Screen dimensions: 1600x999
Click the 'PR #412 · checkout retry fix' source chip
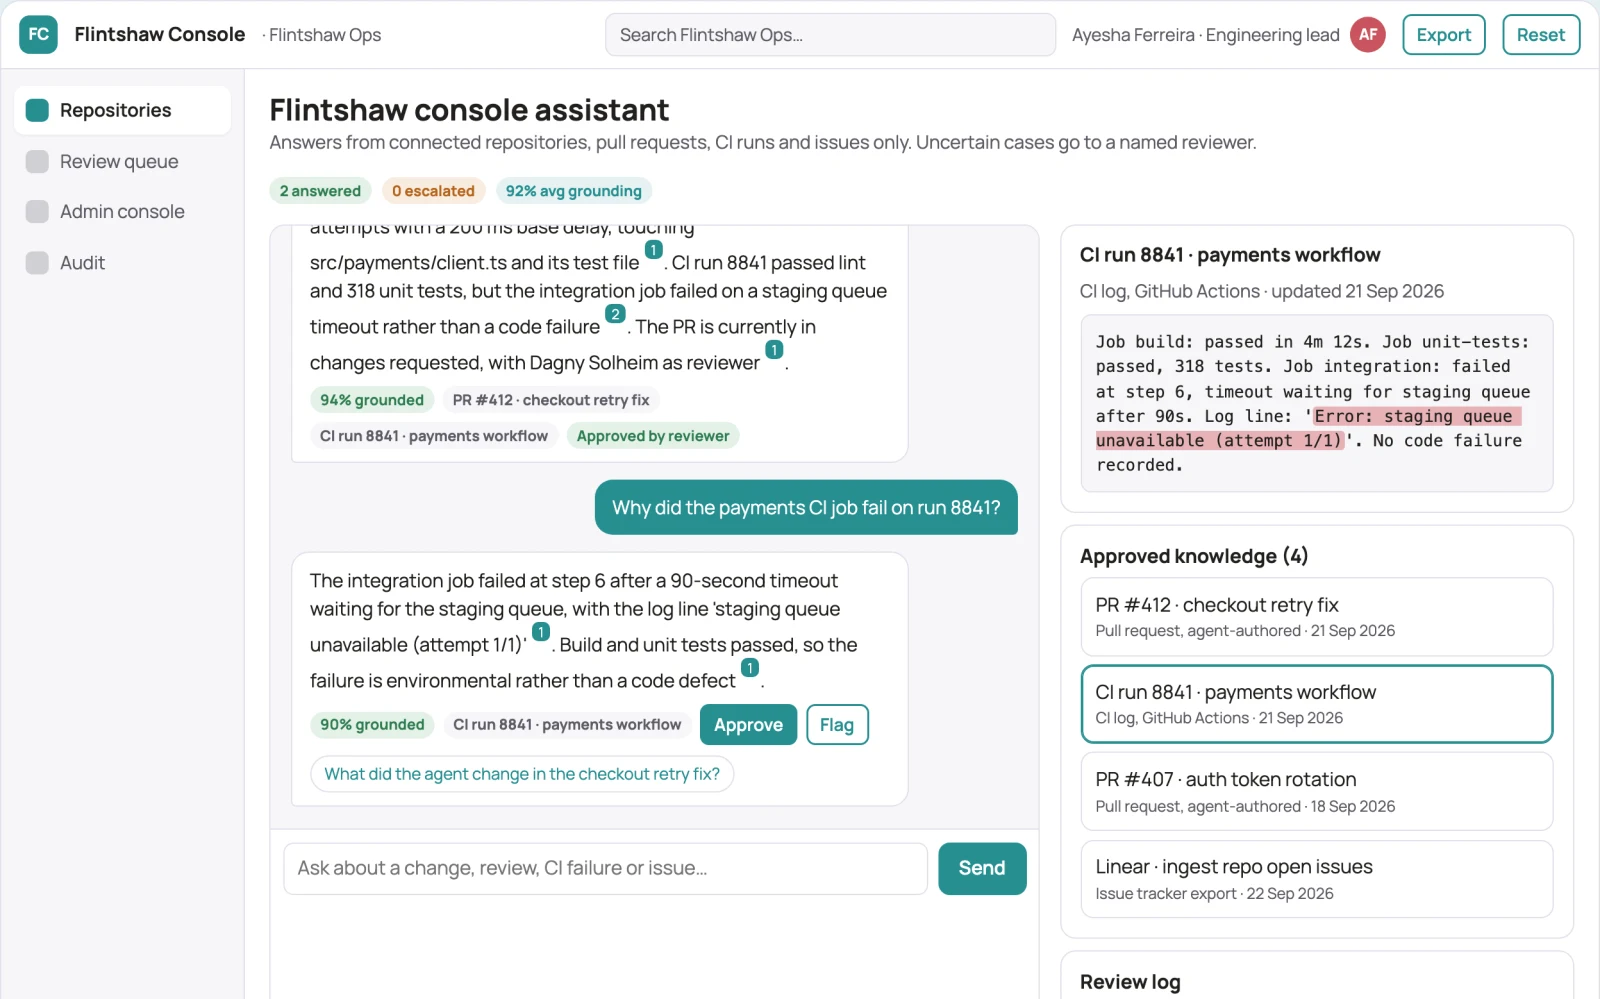[x=551, y=400]
